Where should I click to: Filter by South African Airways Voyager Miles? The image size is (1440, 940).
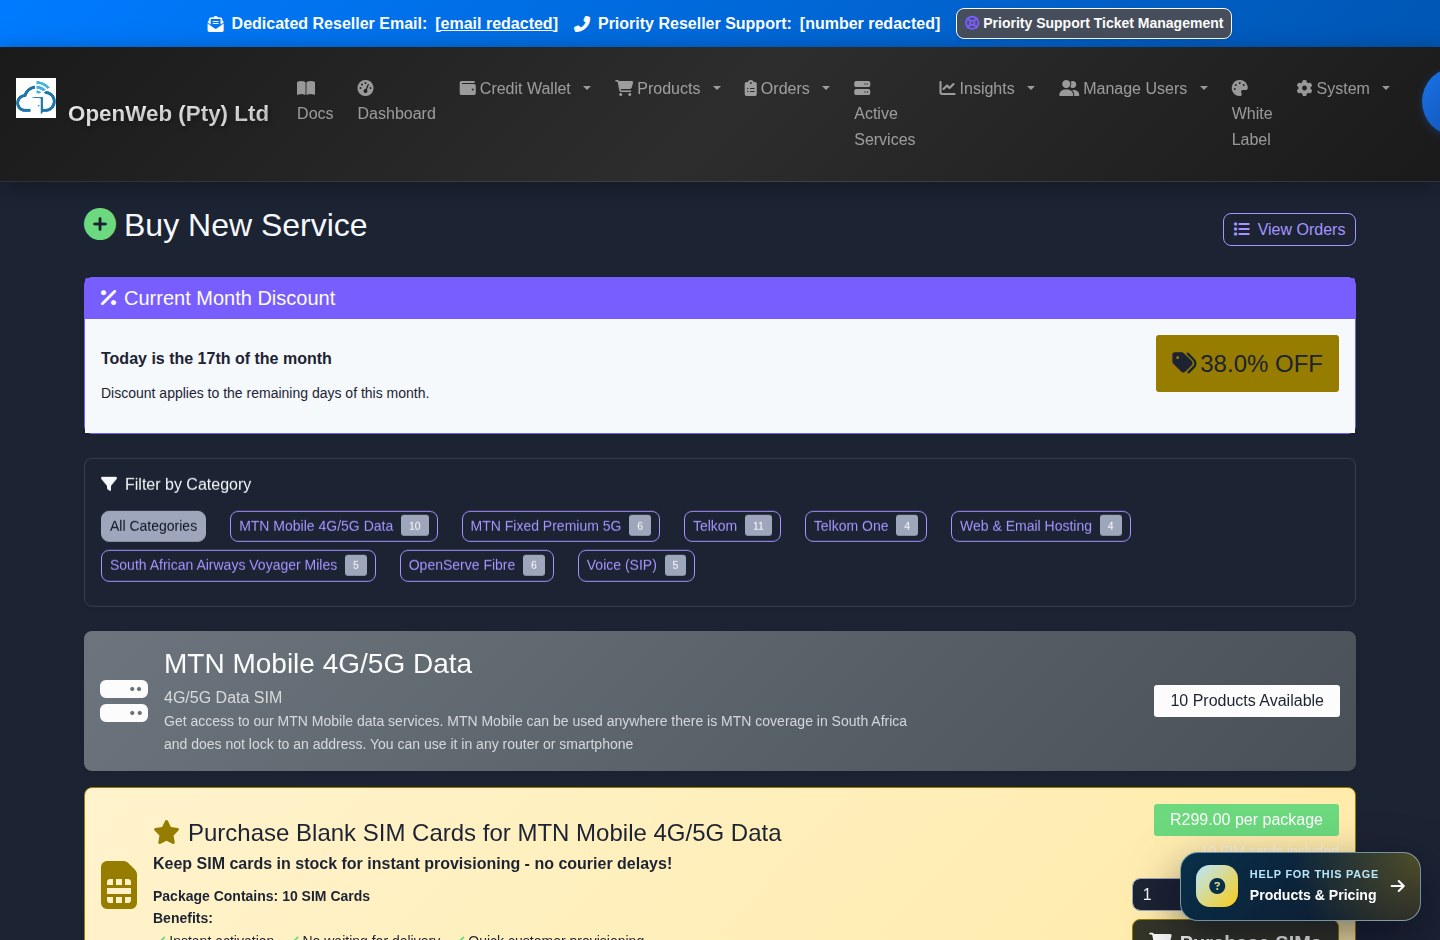238,565
